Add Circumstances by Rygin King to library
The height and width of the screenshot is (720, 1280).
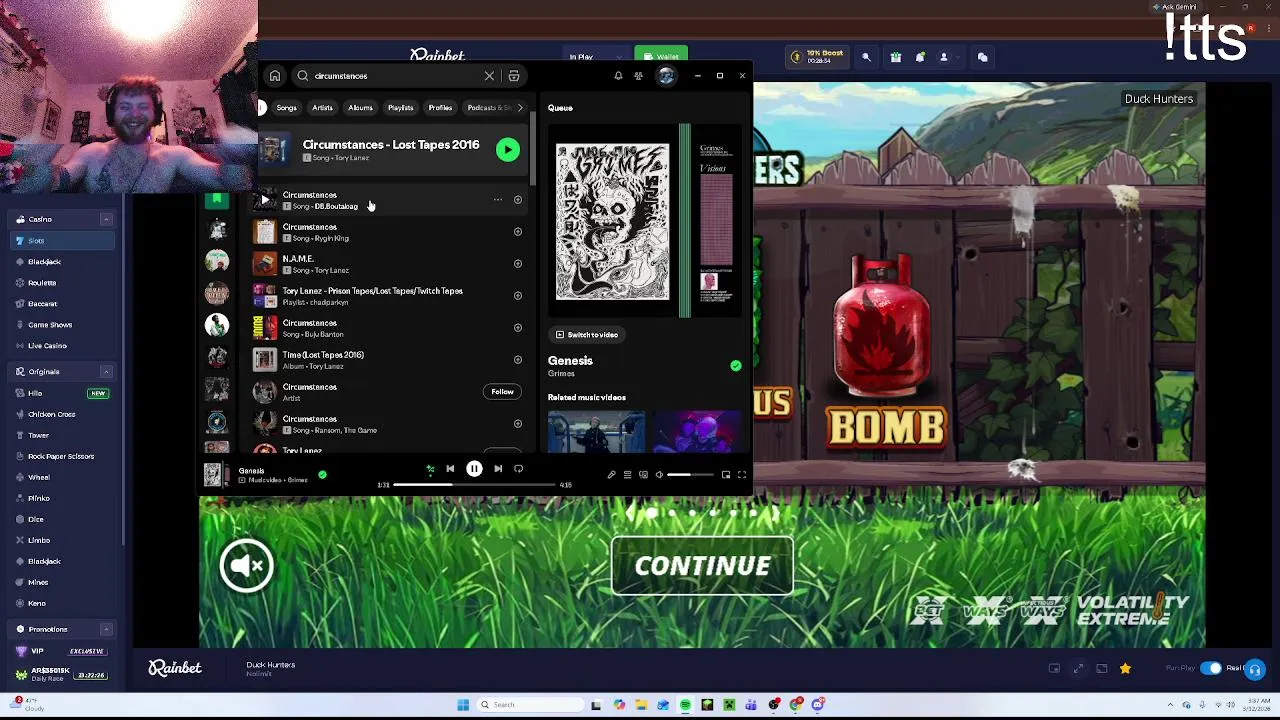coord(518,232)
